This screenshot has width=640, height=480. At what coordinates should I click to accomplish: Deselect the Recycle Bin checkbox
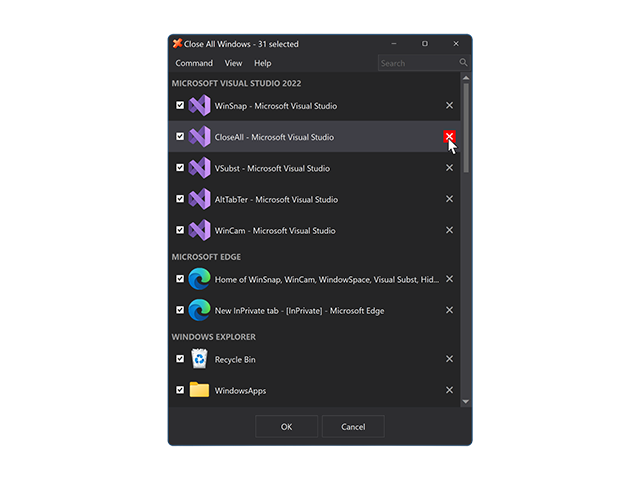[180, 359]
